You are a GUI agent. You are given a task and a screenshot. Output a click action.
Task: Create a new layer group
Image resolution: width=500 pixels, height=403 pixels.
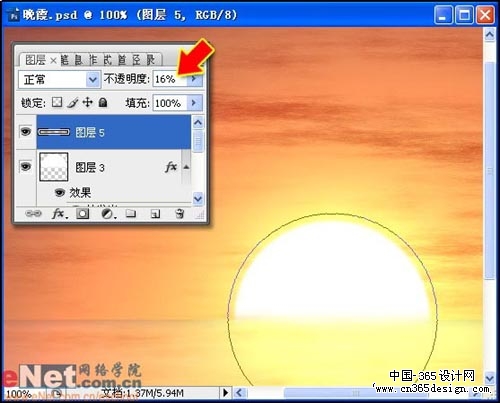pyautogui.click(x=131, y=213)
